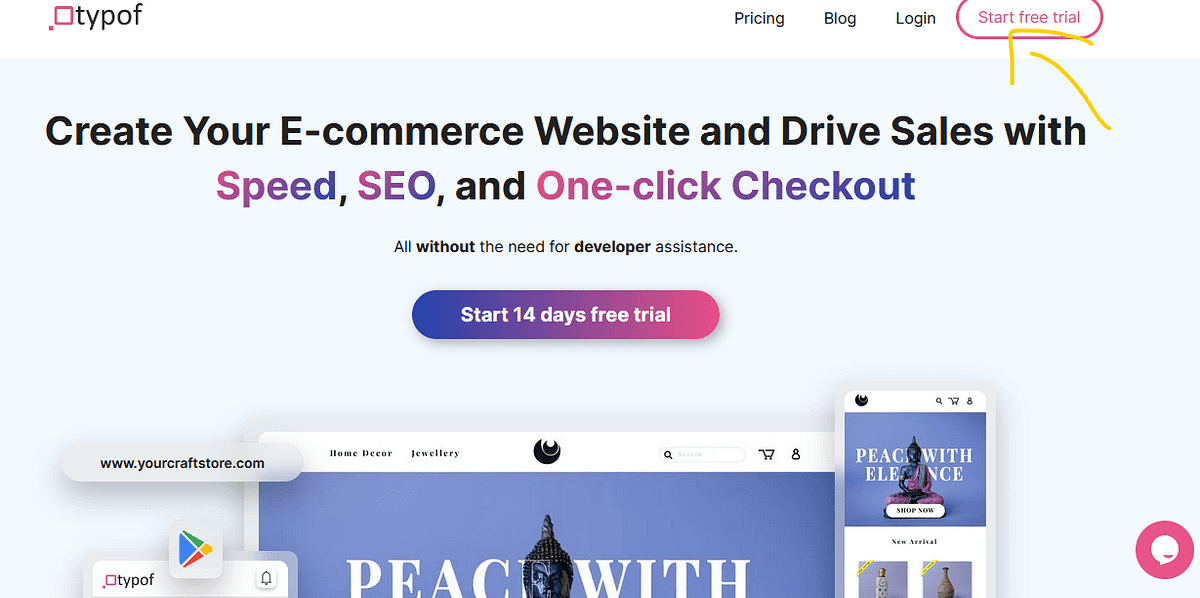Open the Home Decor menu item

[360, 452]
